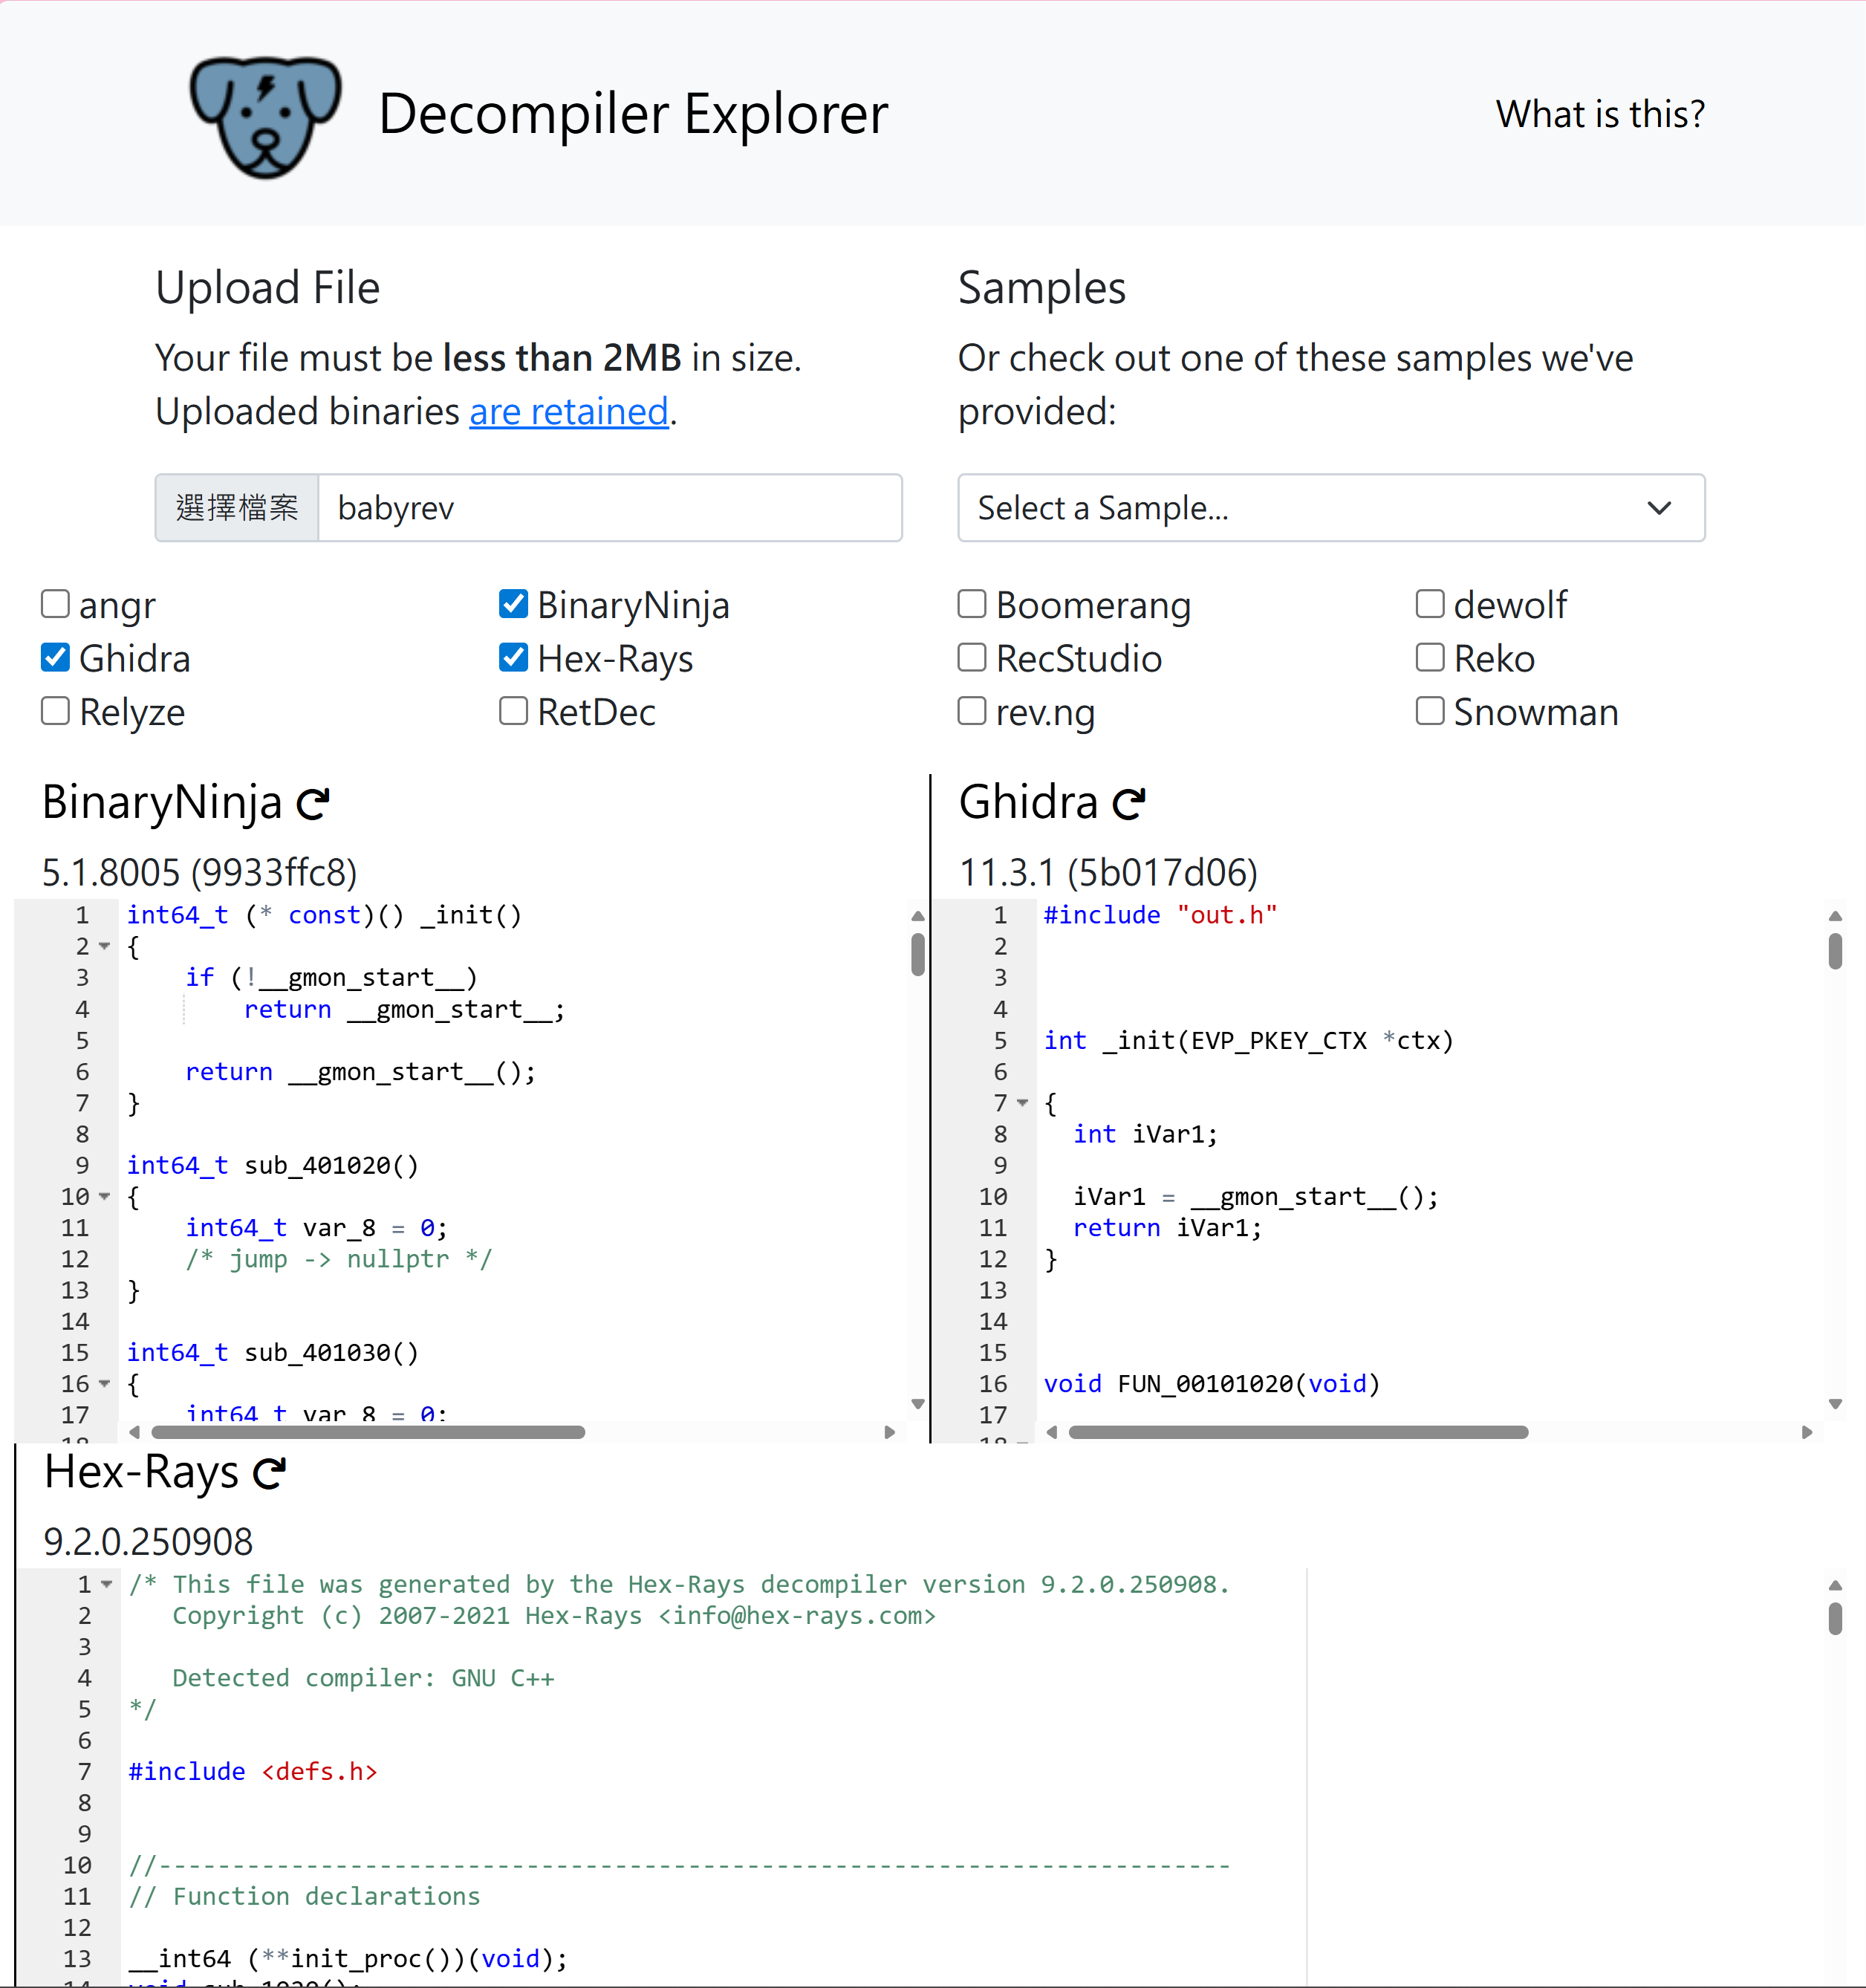Uncheck the Hex-Rays decompiler checkbox
Screen dimensions: 1866x1988
pyautogui.click(x=513, y=657)
